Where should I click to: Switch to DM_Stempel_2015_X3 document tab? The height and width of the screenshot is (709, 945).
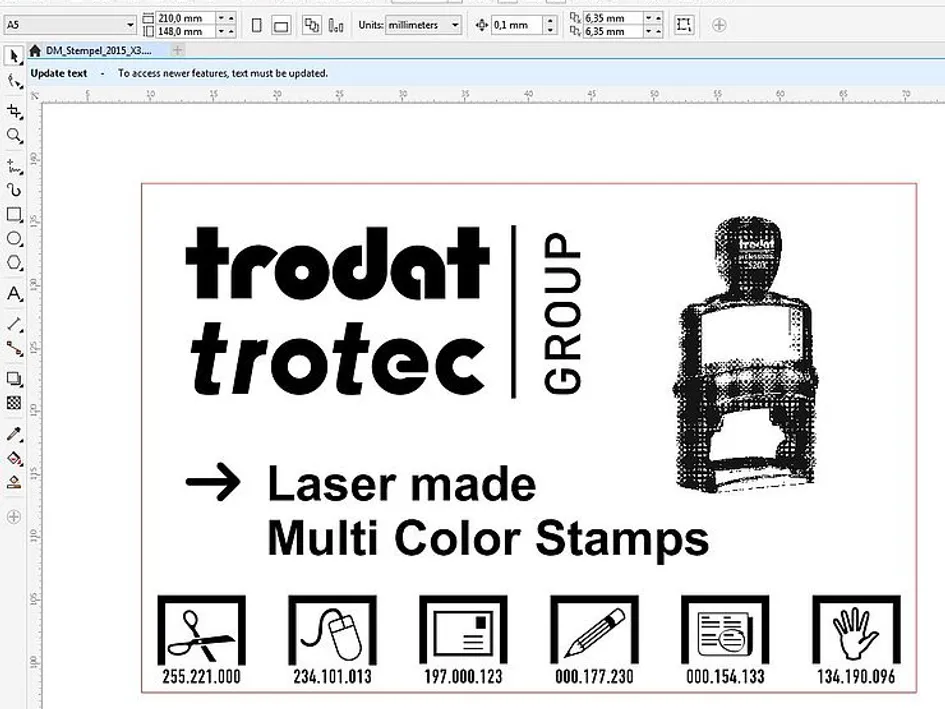click(98, 51)
